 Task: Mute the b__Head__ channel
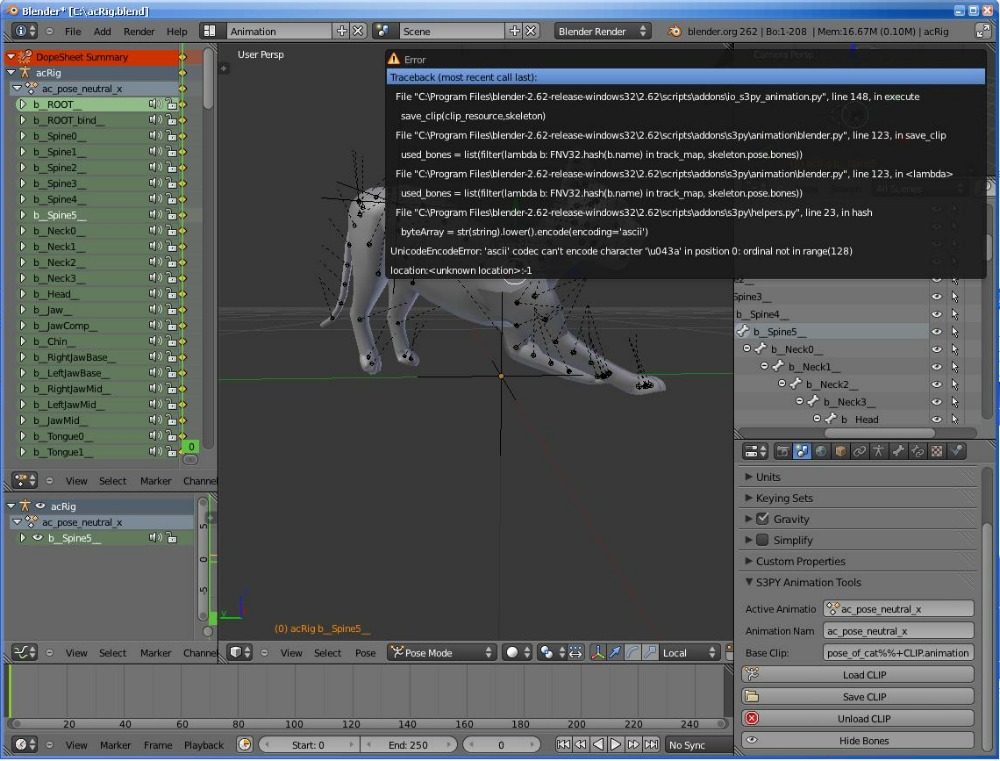[155, 293]
